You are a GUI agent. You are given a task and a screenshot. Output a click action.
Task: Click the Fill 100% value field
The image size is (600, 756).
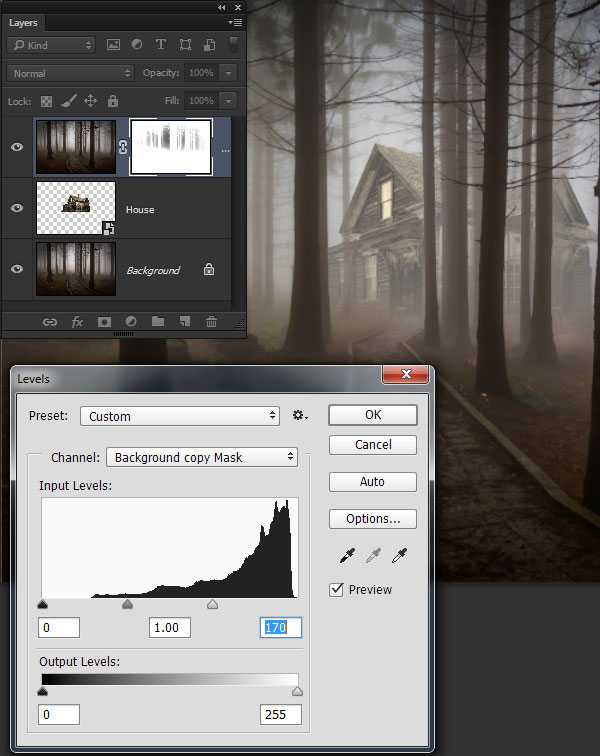pyautogui.click(x=202, y=101)
